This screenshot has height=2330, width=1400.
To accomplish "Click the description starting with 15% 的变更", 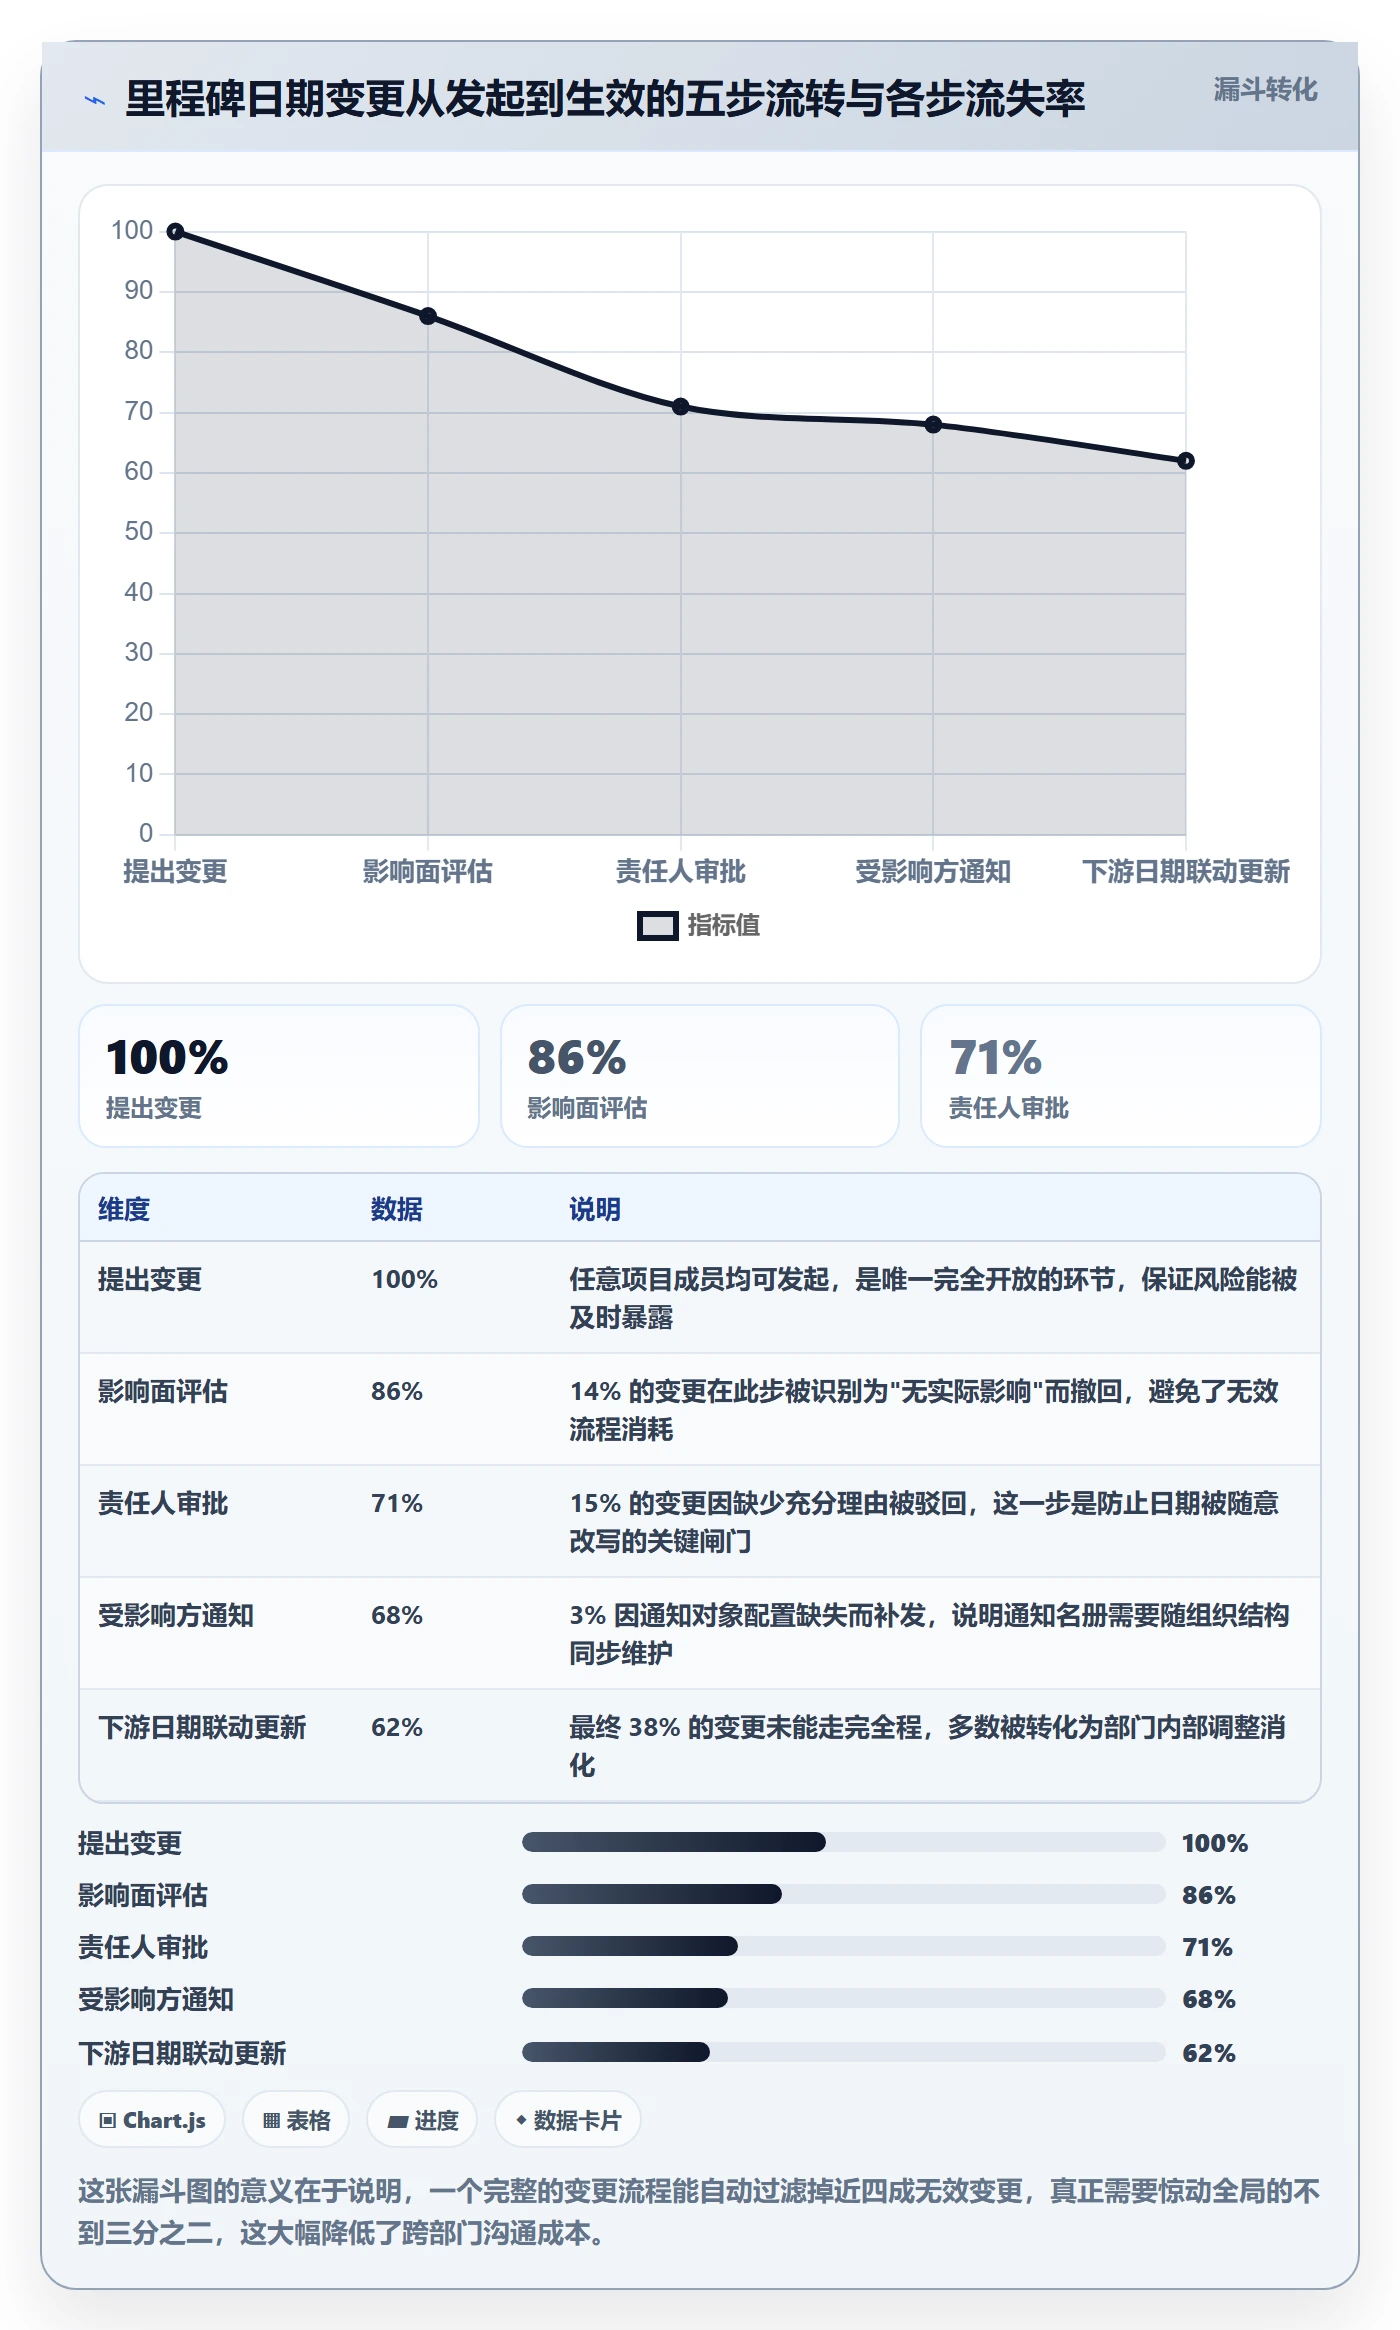I will tap(924, 1522).
